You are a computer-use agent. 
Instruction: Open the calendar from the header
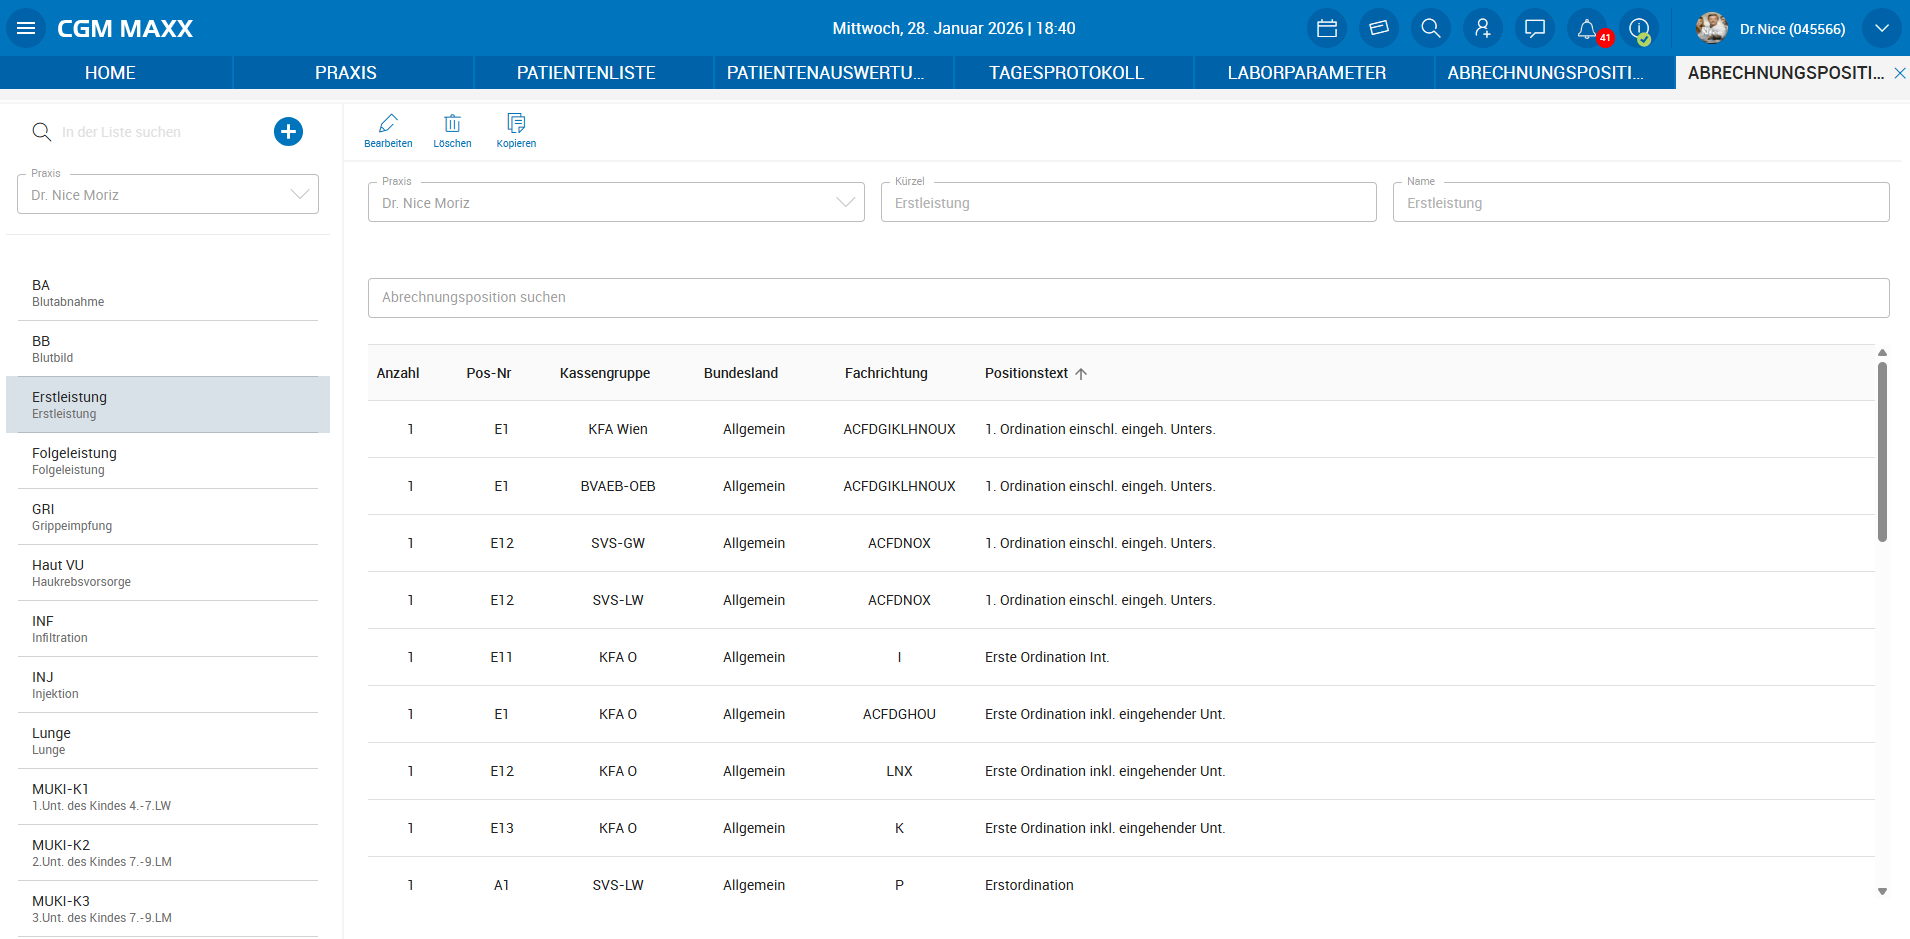(x=1326, y=28)
